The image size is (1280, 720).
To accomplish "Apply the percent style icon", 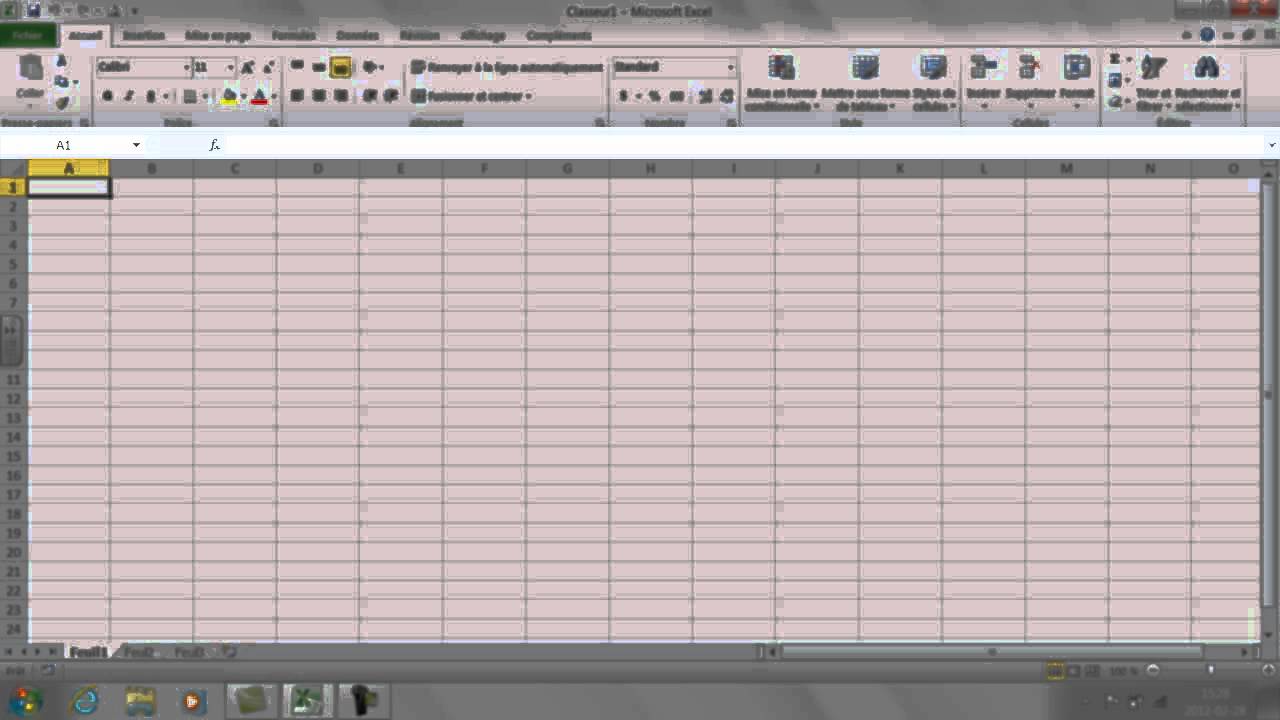I will coord(654,96).
